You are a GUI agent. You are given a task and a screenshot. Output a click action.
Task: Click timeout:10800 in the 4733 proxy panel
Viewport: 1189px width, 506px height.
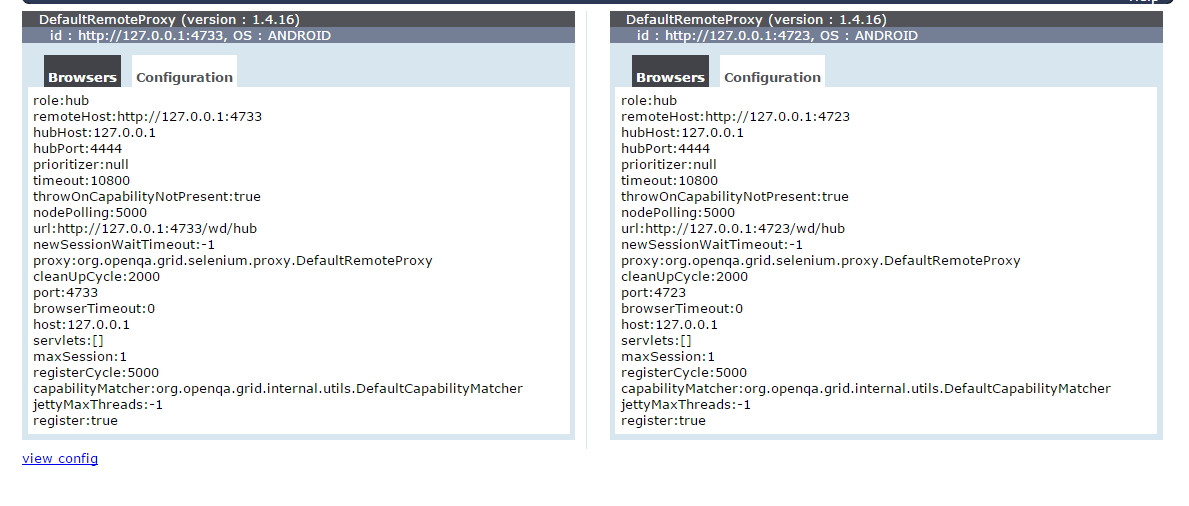pyautogui.click(x=81, y=181)
